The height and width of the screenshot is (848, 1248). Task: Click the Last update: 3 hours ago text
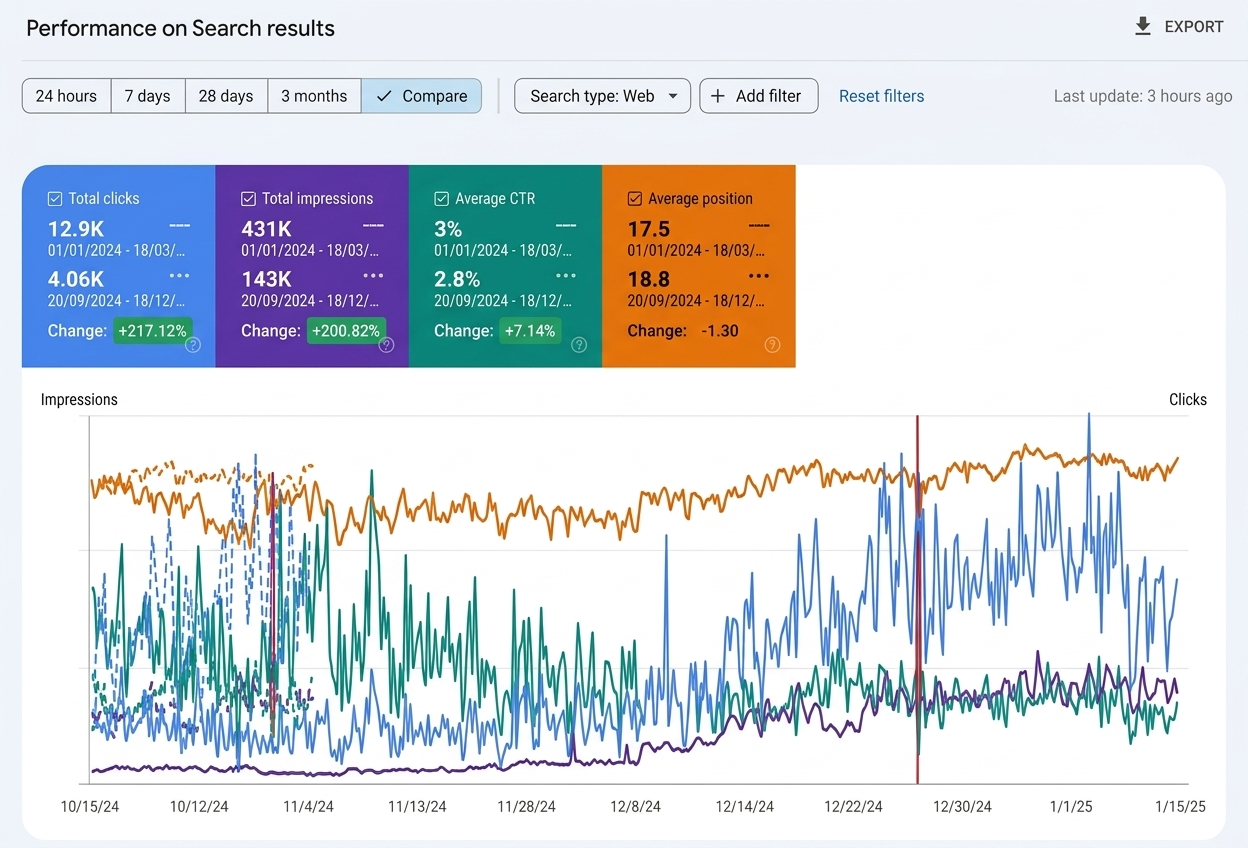click(x=1143, y=96)
